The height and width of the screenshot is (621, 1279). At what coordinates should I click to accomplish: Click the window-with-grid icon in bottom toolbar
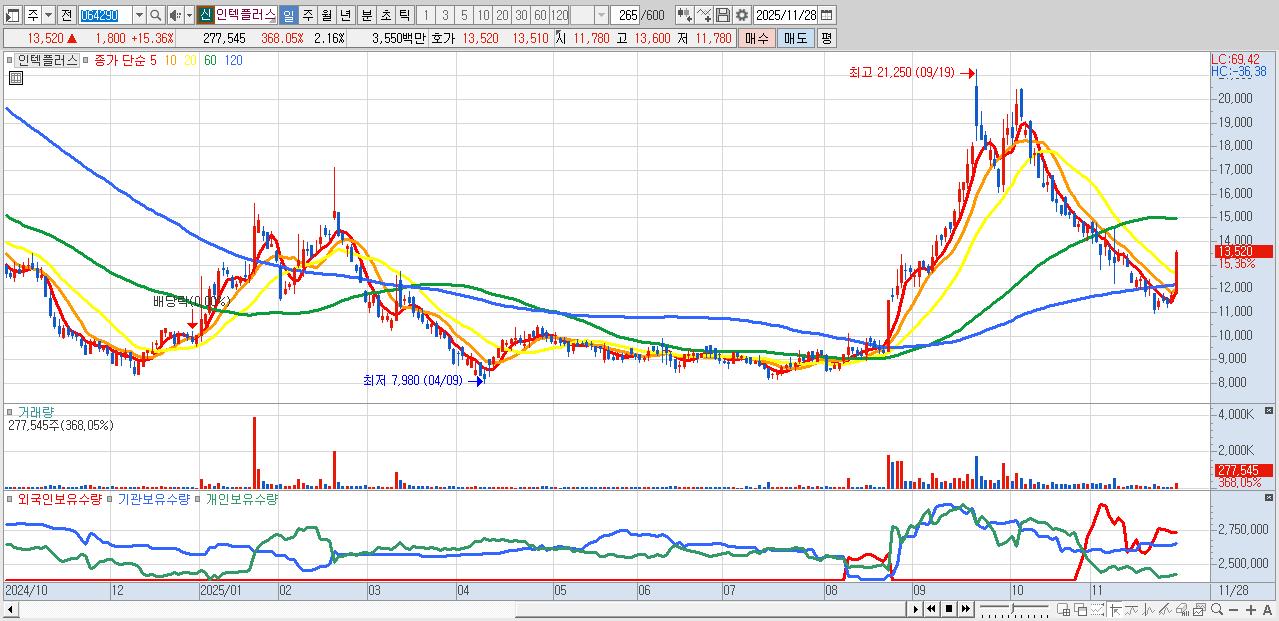click(1063, 609)
